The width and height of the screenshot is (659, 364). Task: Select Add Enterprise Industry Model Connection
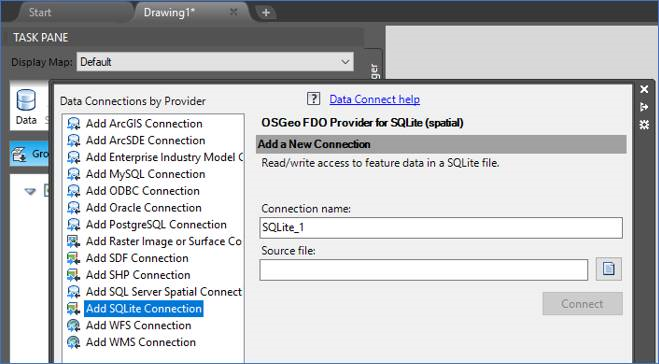pos(164,157)
